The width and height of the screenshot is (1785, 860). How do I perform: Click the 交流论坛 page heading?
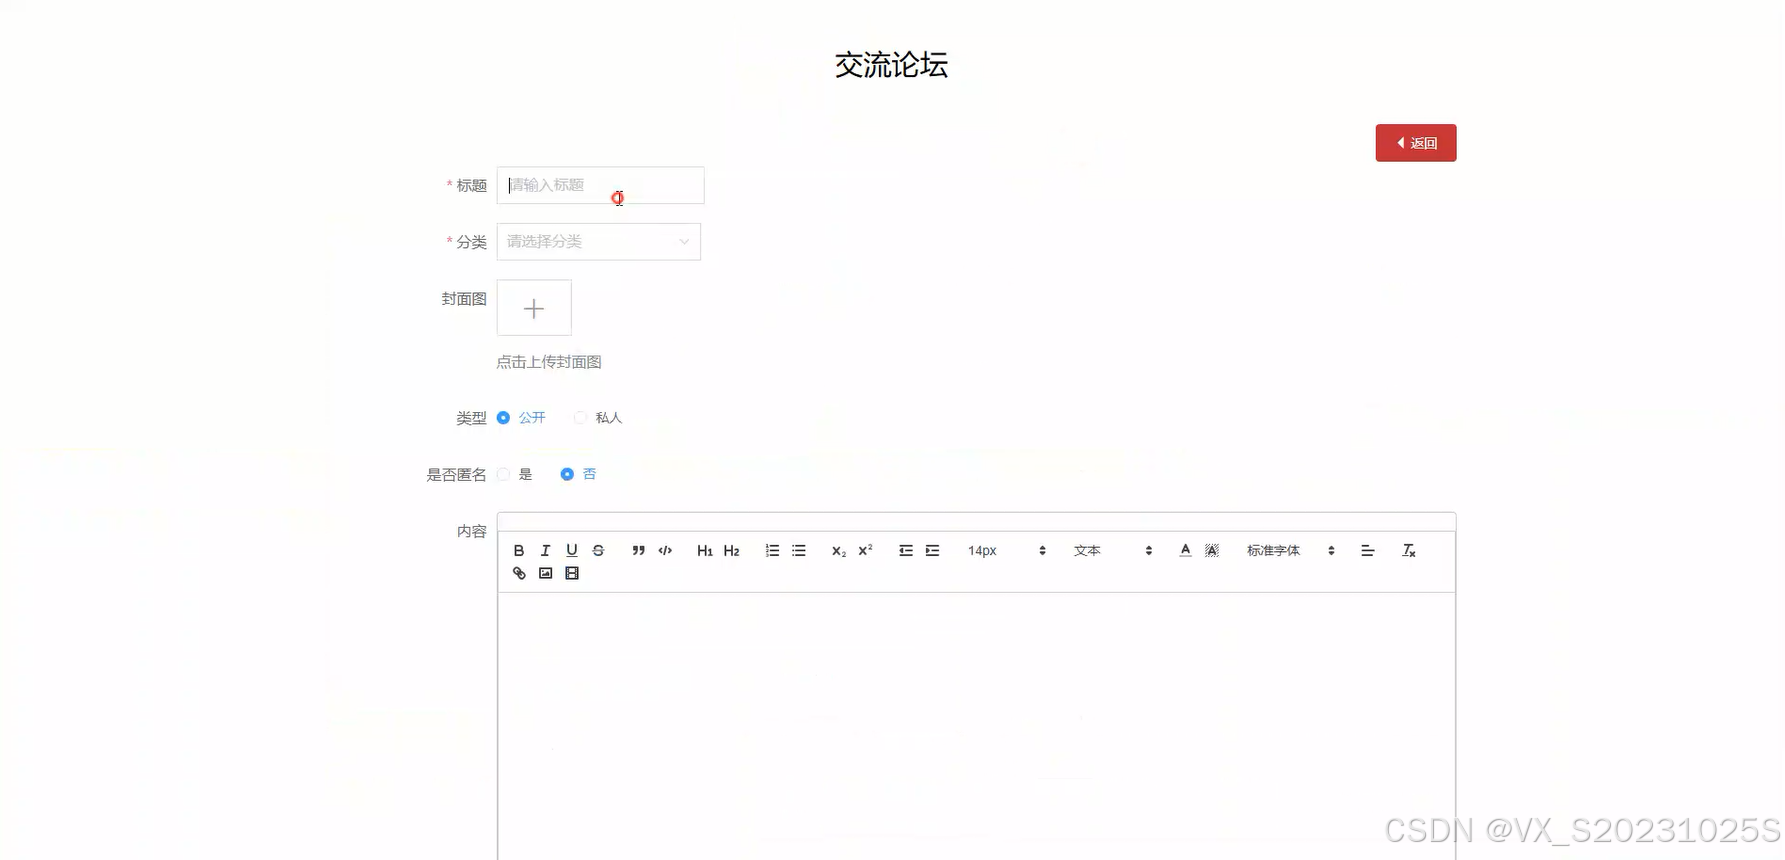point(891,65)
